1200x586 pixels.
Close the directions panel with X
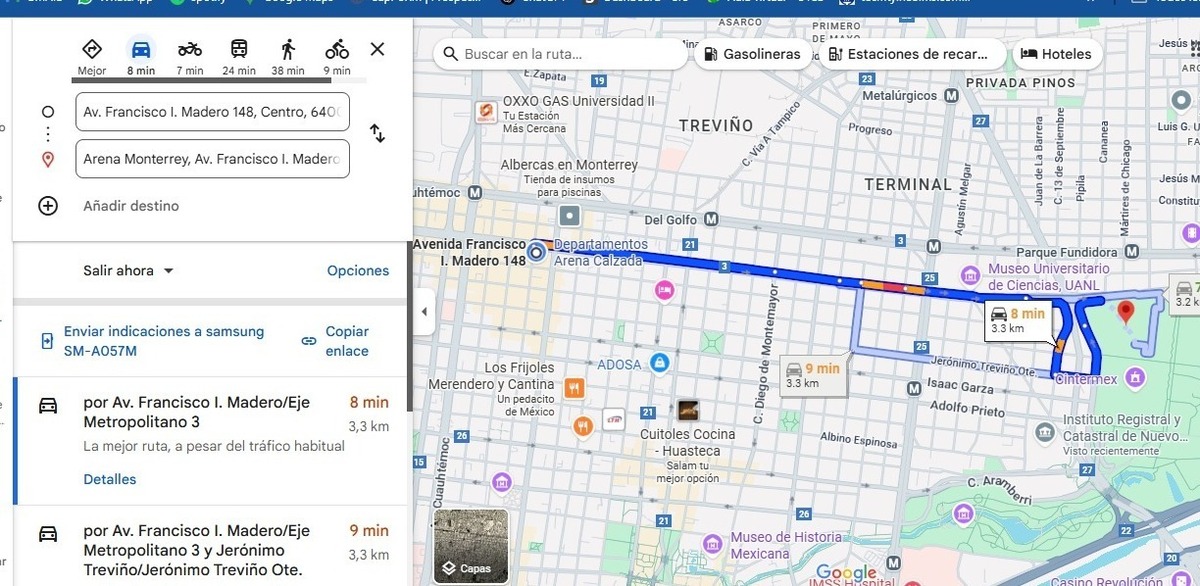(377, 49)
